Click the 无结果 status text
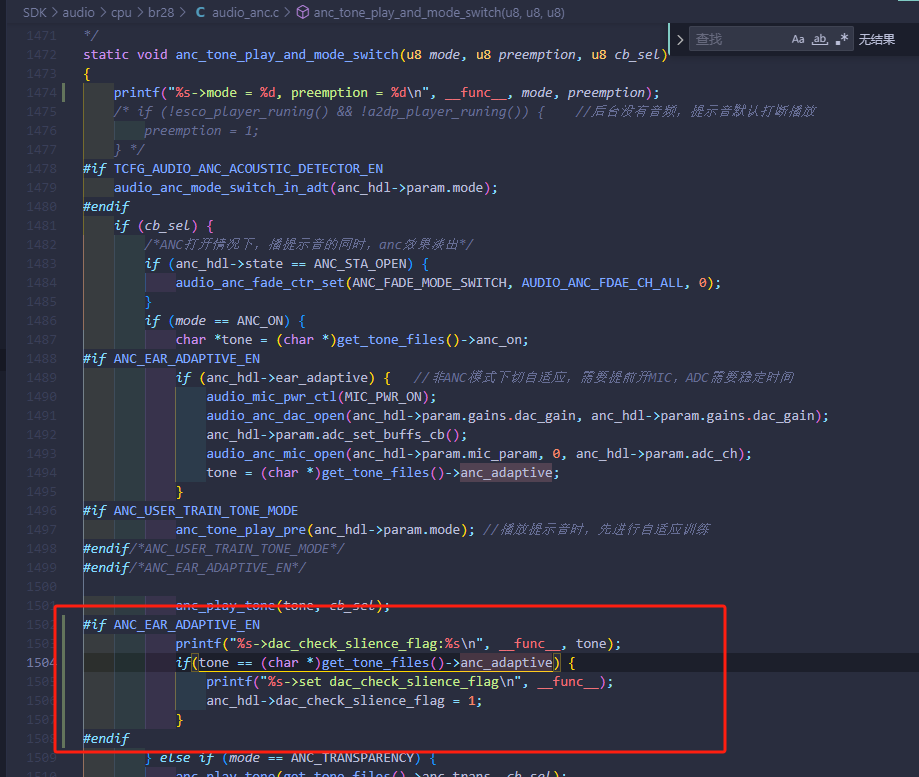 [877, 39]
